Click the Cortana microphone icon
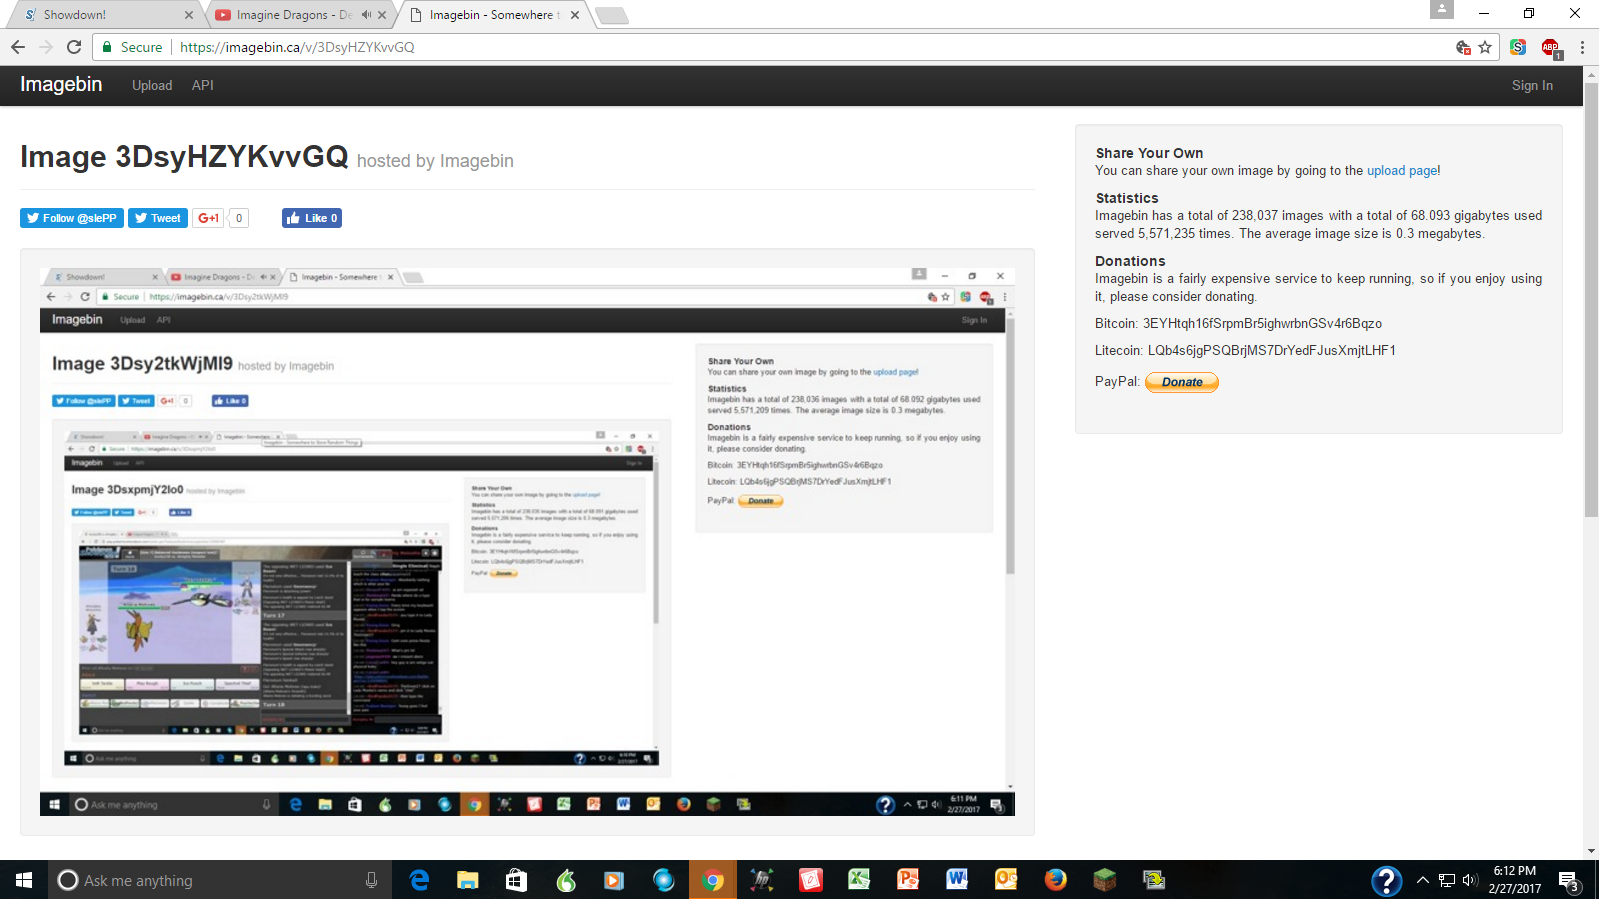Image resolution: width=1599 pixels, height=899 pixels. tap(371, 880)
